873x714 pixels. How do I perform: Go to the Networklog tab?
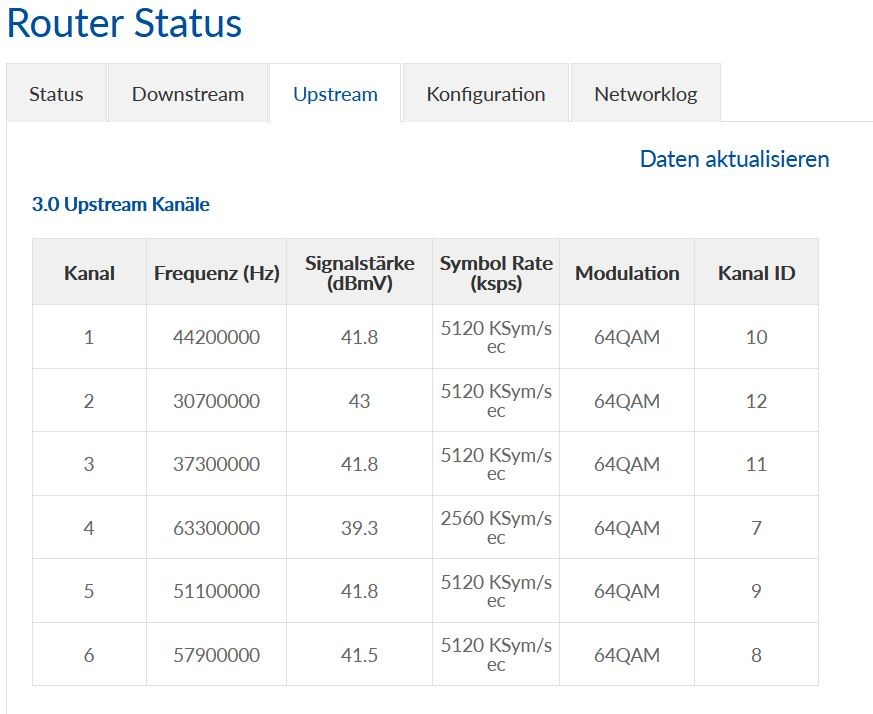[x=645, y=94]
